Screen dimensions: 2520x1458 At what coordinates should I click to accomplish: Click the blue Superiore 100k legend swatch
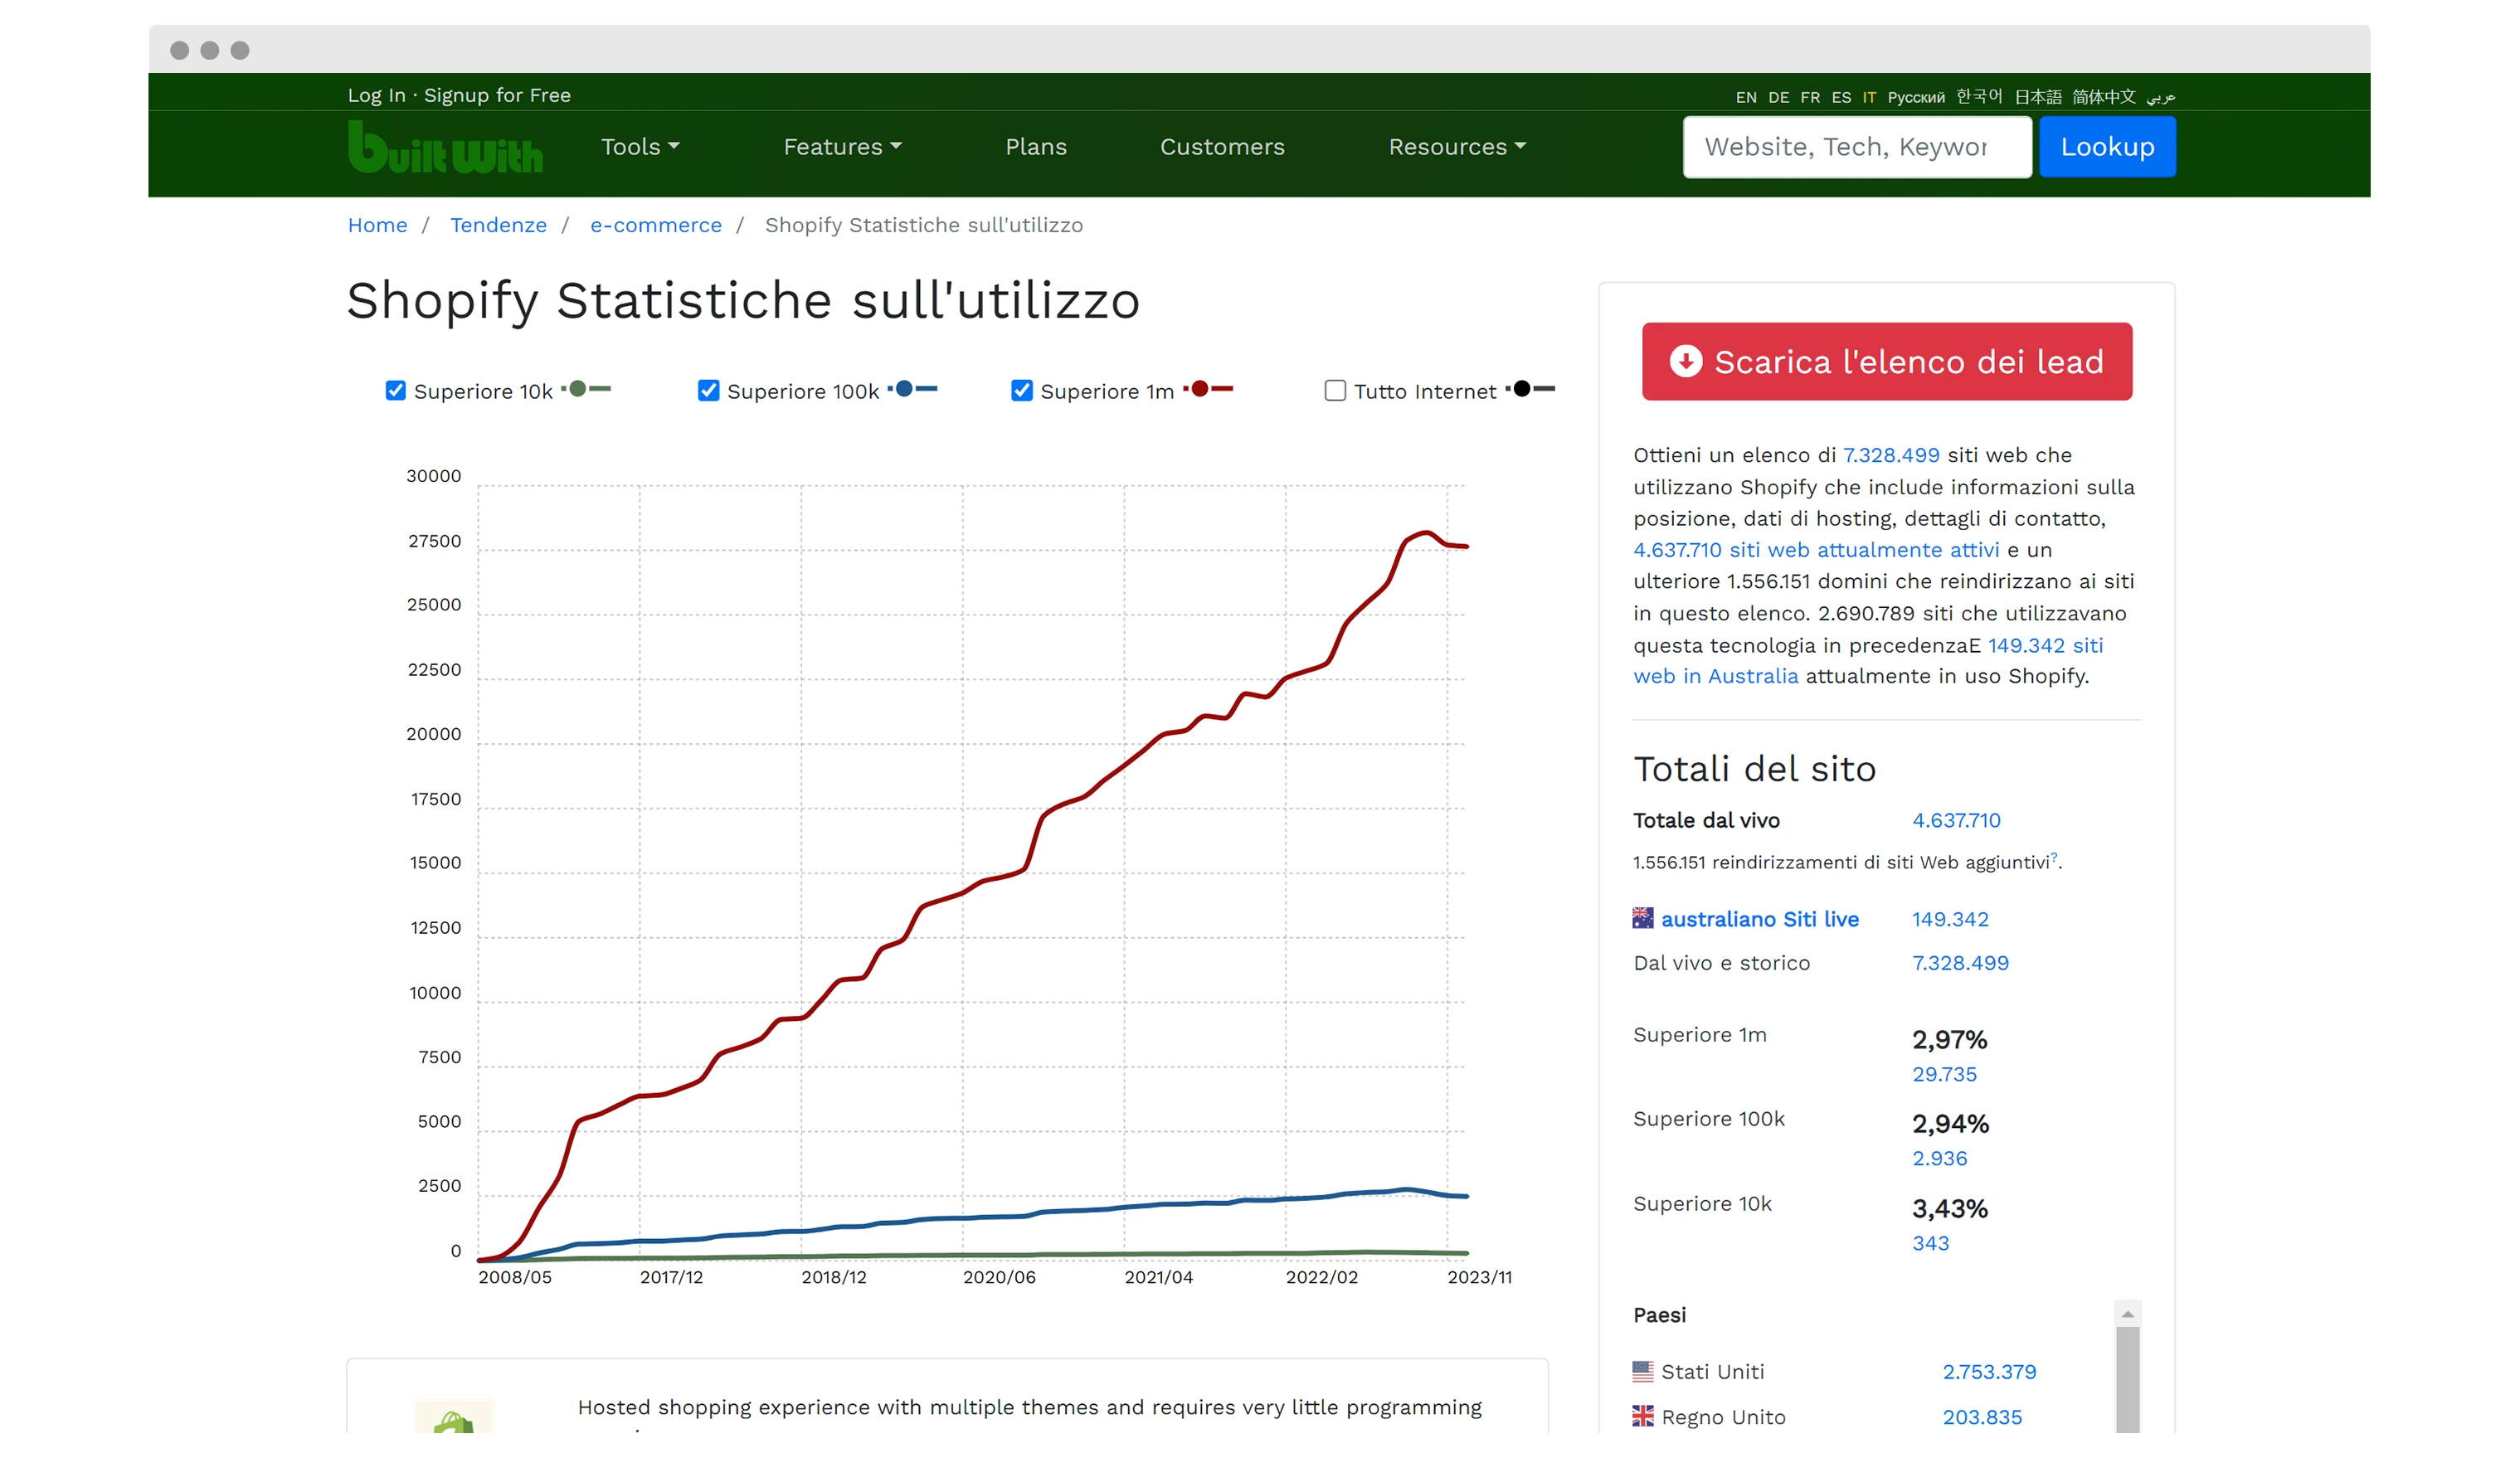pyautogui.click(x=912, y=389)
